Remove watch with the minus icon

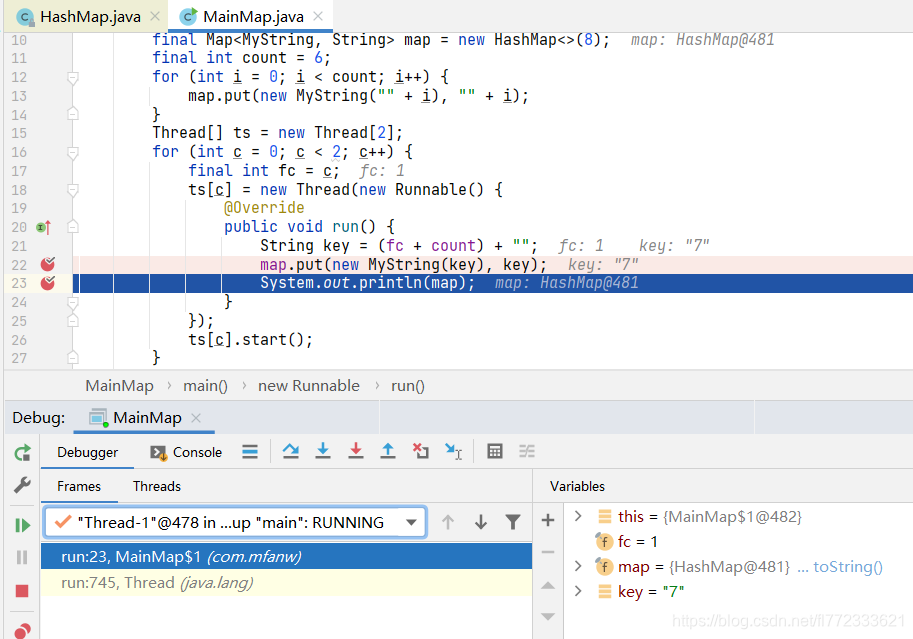548,552
